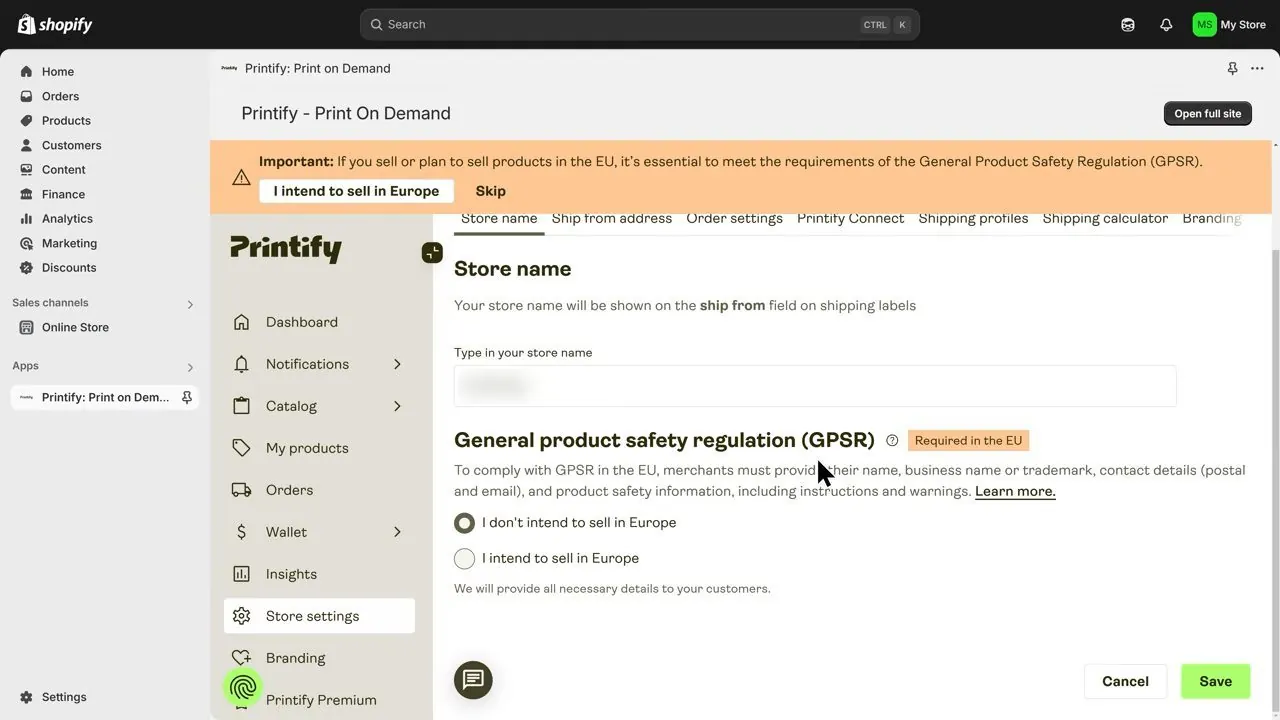Switch to Order settings tab

point(734,219)
